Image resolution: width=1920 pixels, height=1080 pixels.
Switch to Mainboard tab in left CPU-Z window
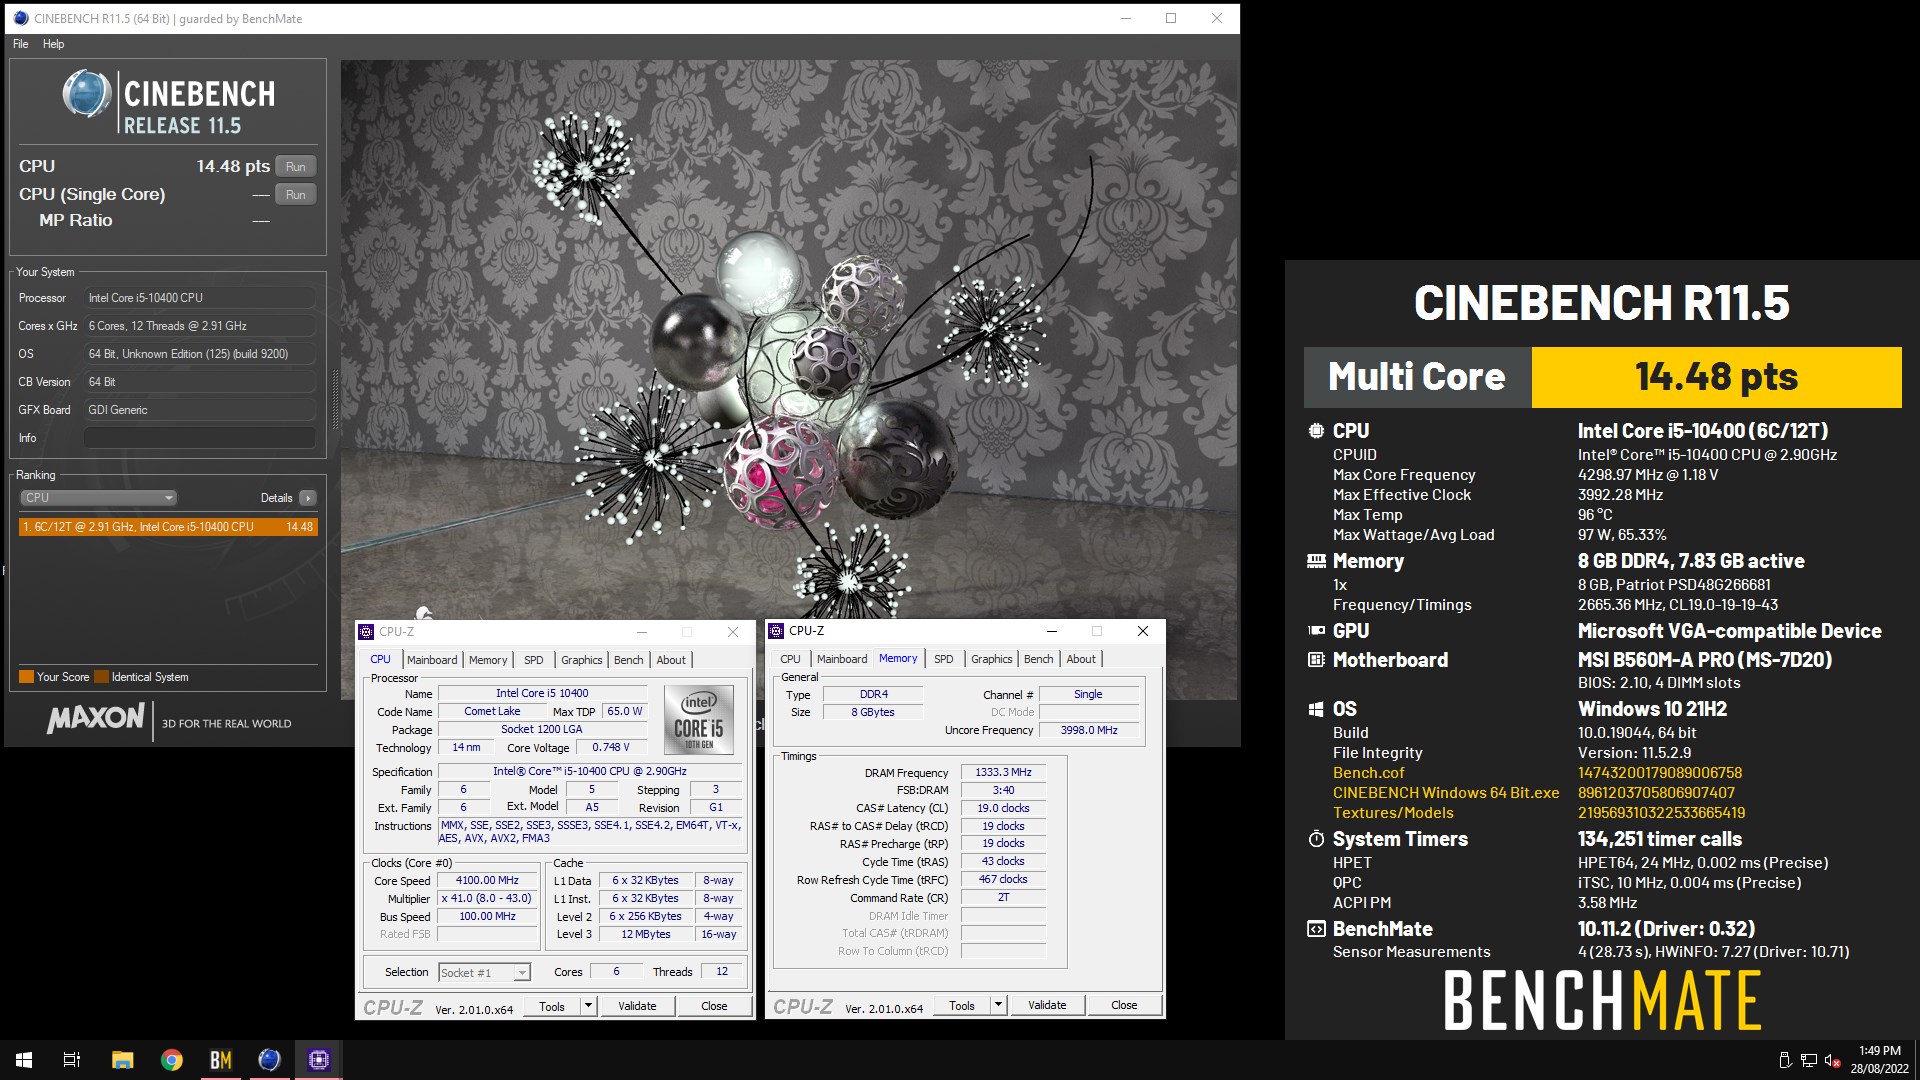432,660
